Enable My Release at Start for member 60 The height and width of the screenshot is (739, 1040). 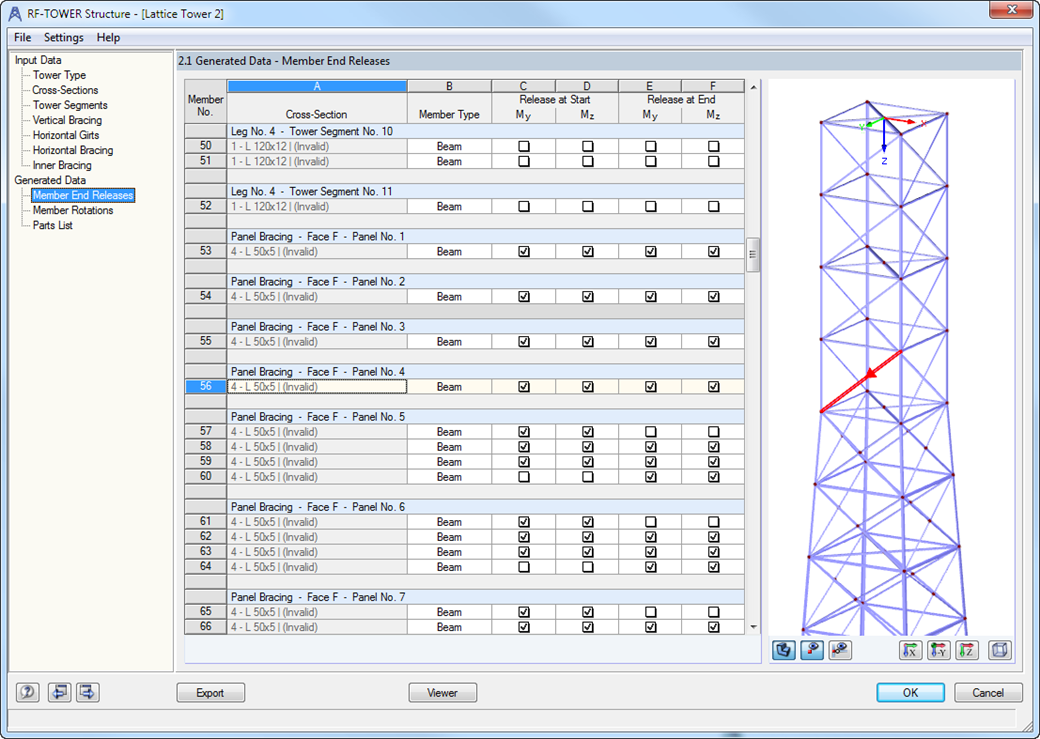(523, 477)
